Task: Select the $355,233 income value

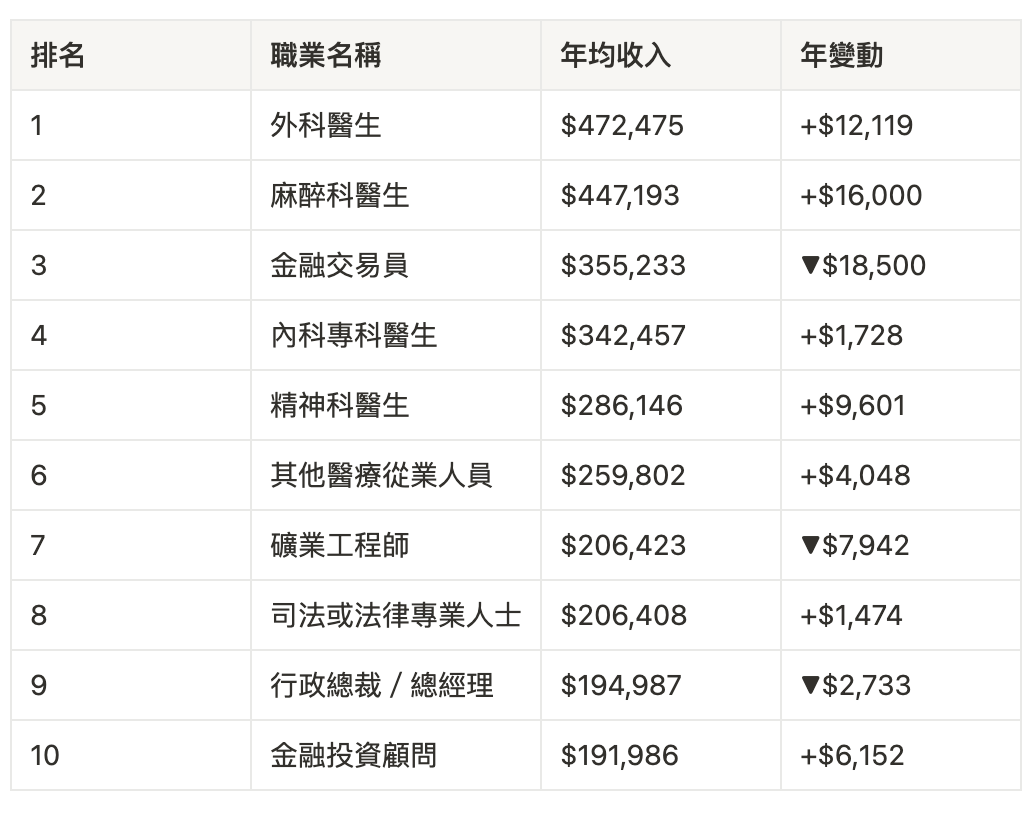Action: [x=623, y=265]
